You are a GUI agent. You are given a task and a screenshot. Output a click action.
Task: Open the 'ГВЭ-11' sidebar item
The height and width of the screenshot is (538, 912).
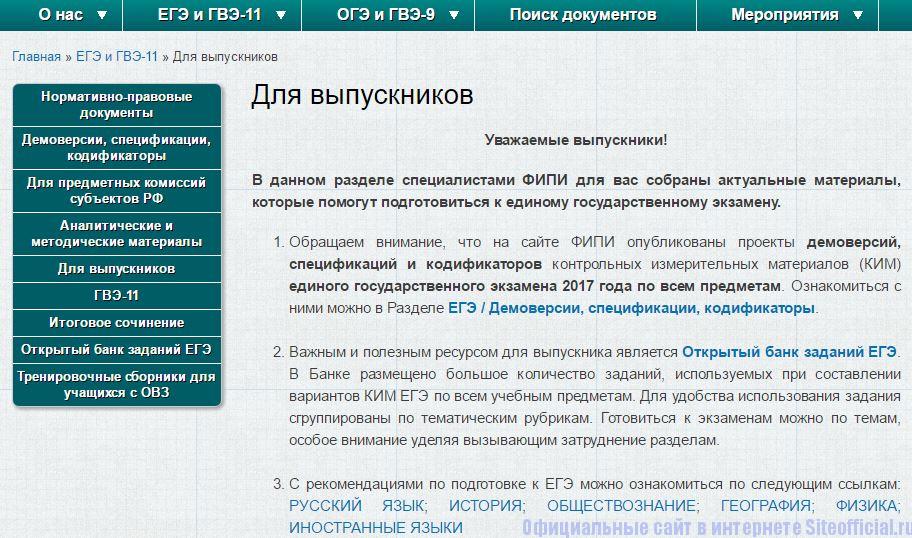tap(116, 296)
